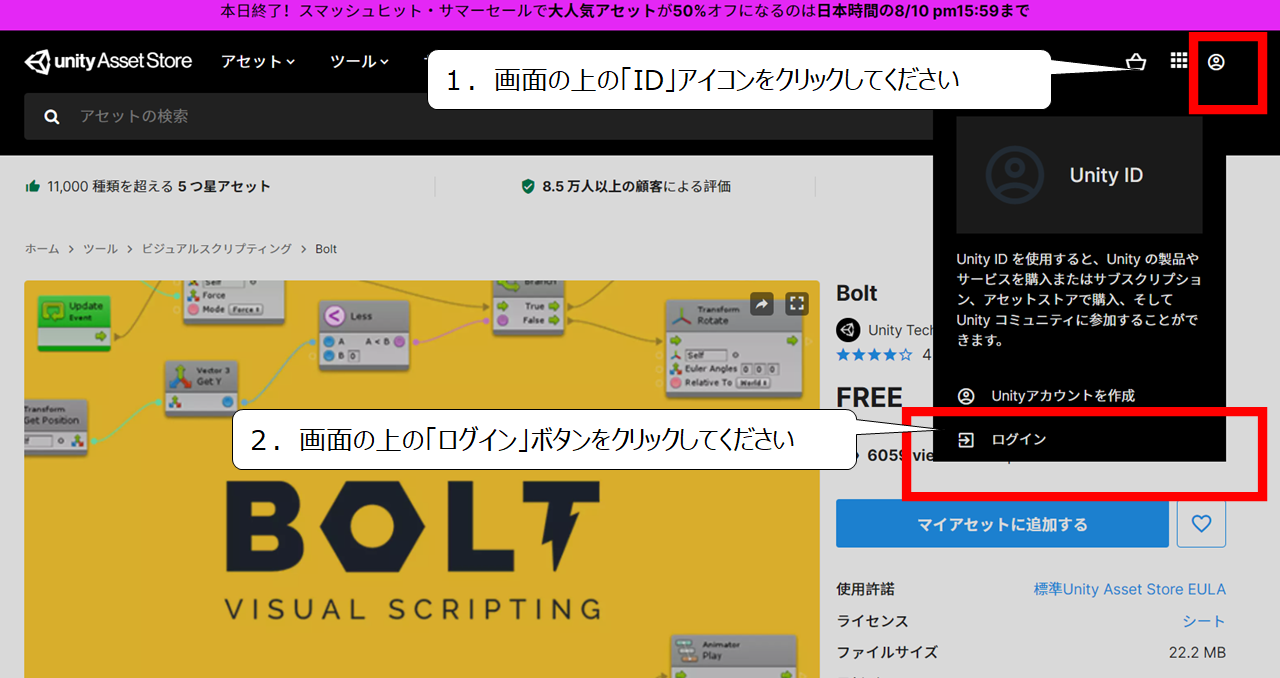Click the FREE price text
1280x678 pixels.
point(869,398)
